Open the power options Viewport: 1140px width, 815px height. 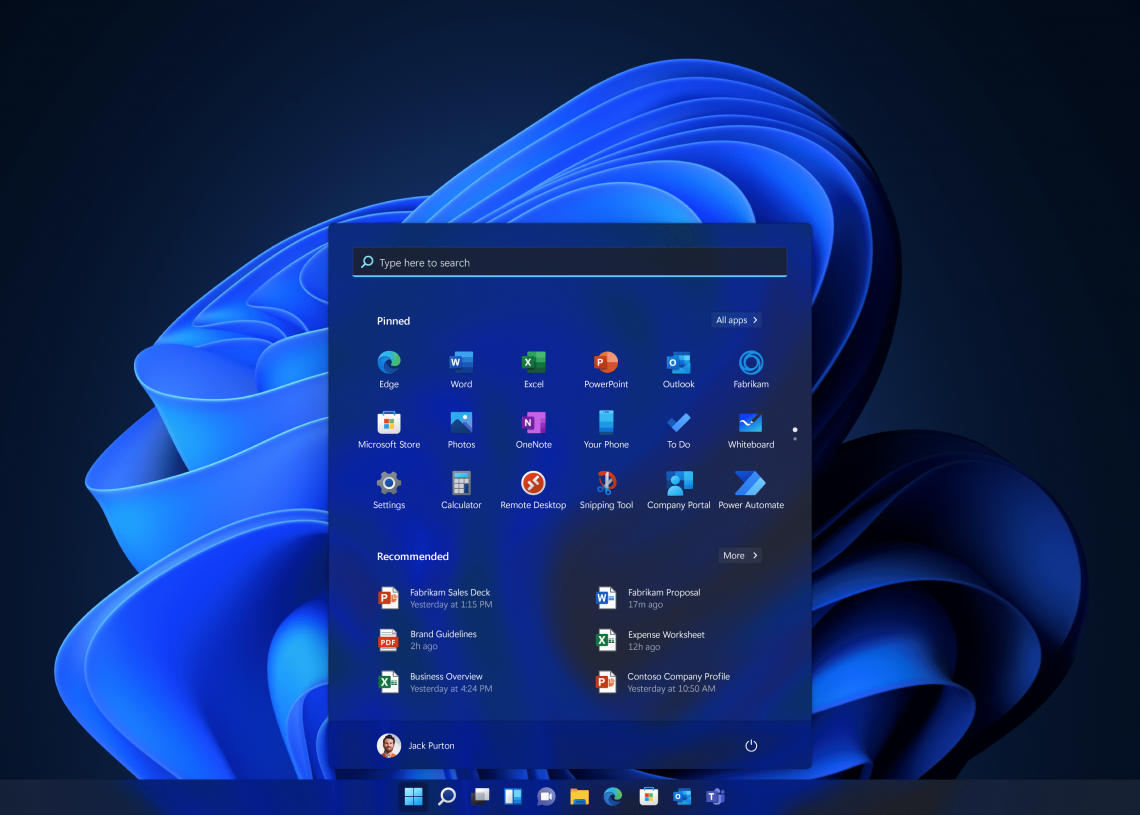click(751, 745)
